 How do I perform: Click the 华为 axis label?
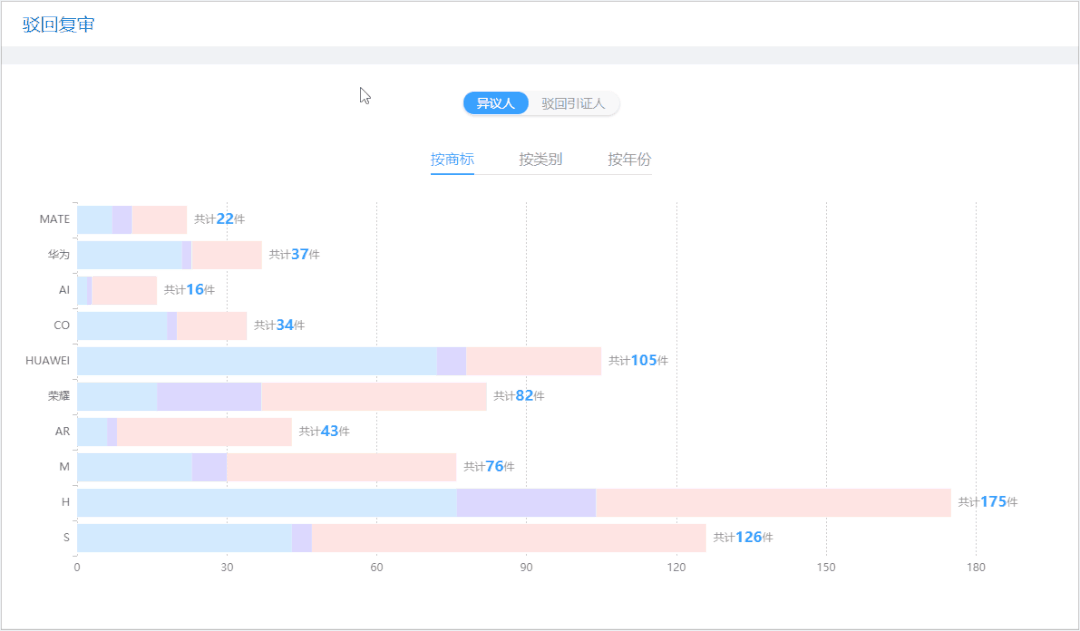[x=59, y=255]
